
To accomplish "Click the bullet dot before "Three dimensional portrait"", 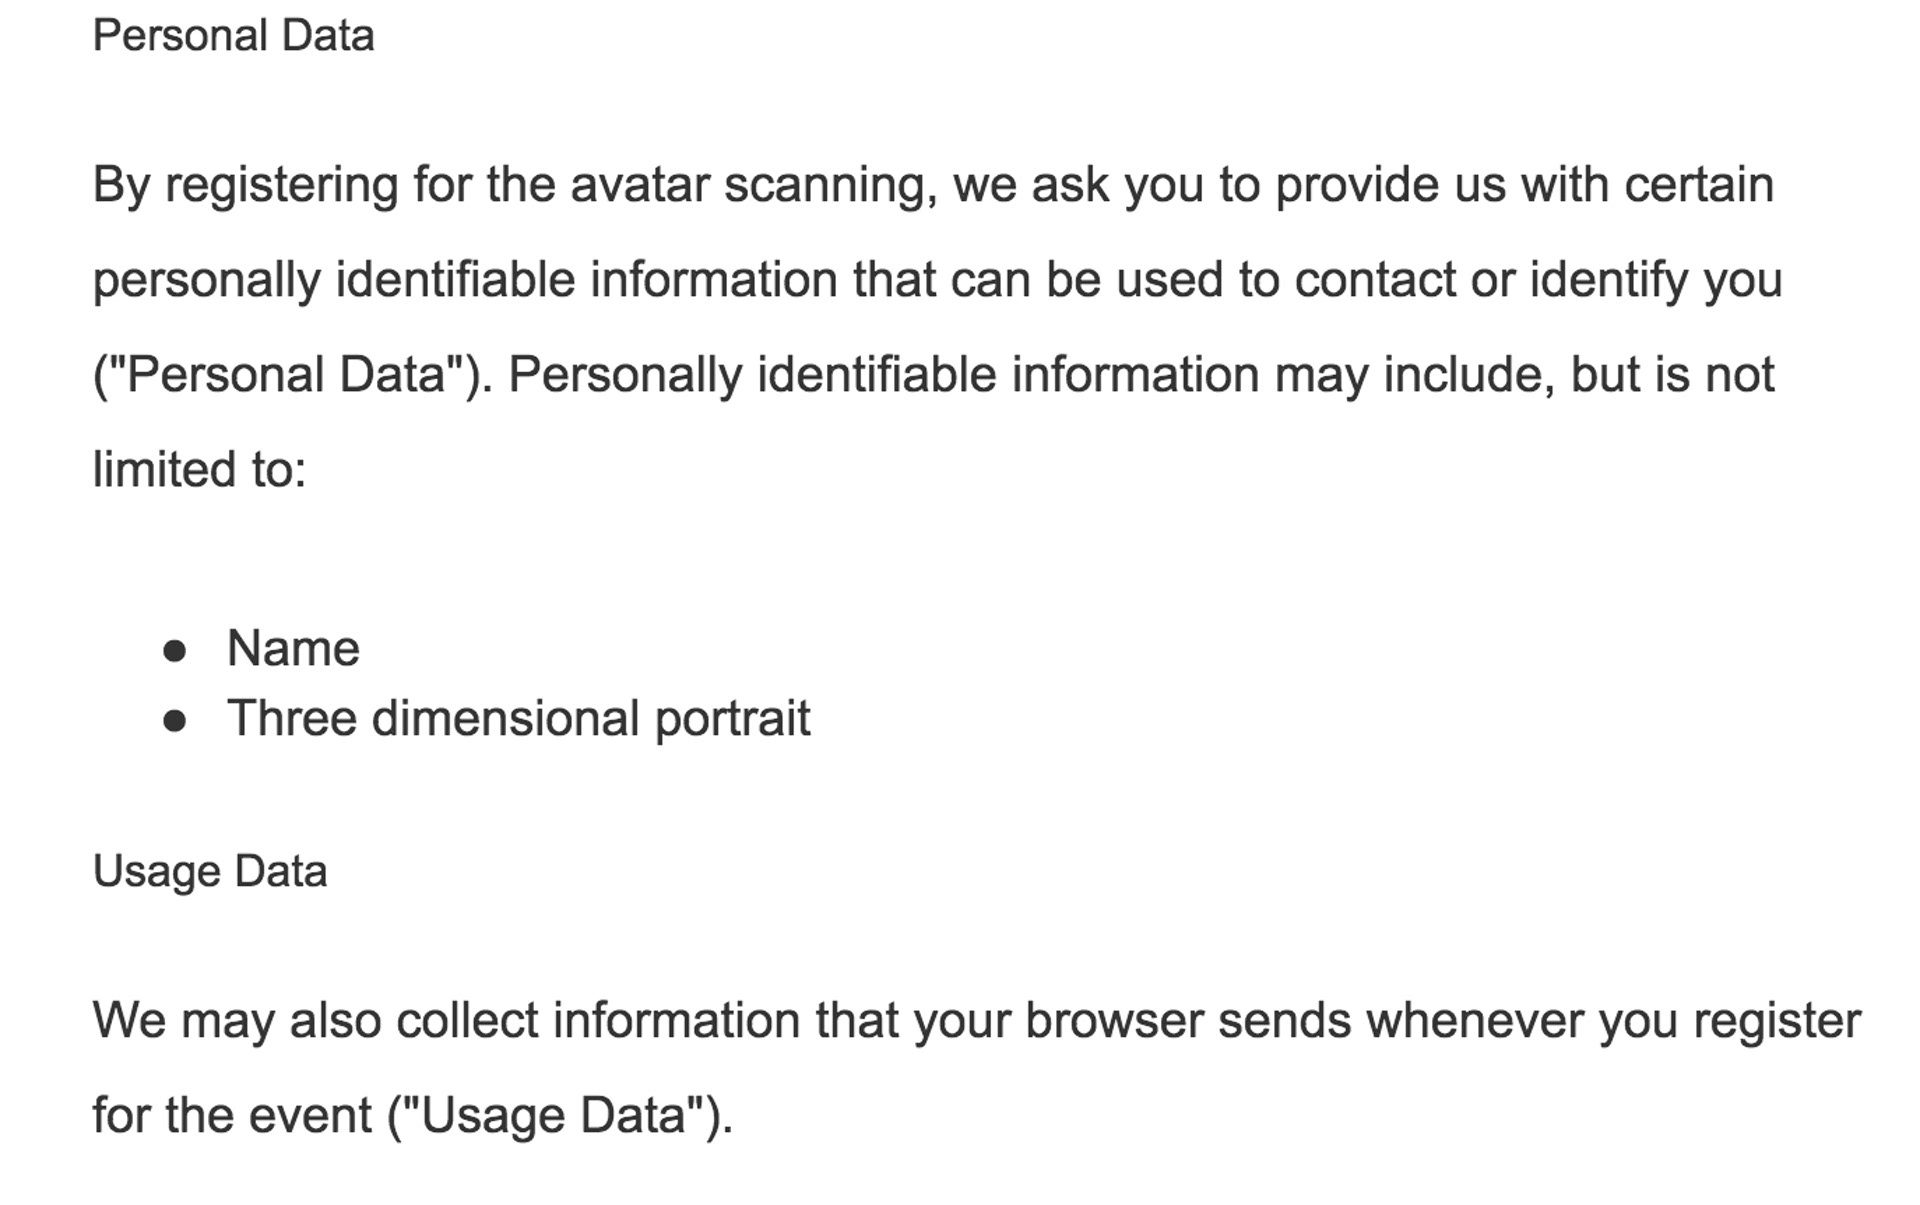I will (x=175, y=722).
